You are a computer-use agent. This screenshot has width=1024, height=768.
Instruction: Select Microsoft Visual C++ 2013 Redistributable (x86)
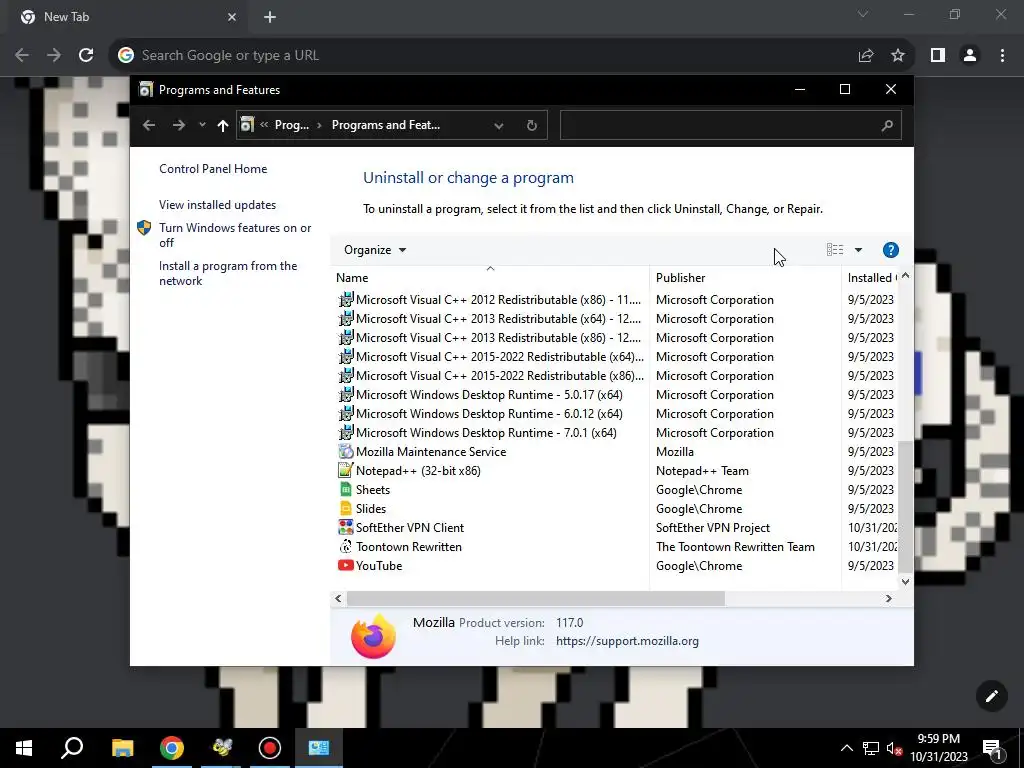click(x=490, y=338)
